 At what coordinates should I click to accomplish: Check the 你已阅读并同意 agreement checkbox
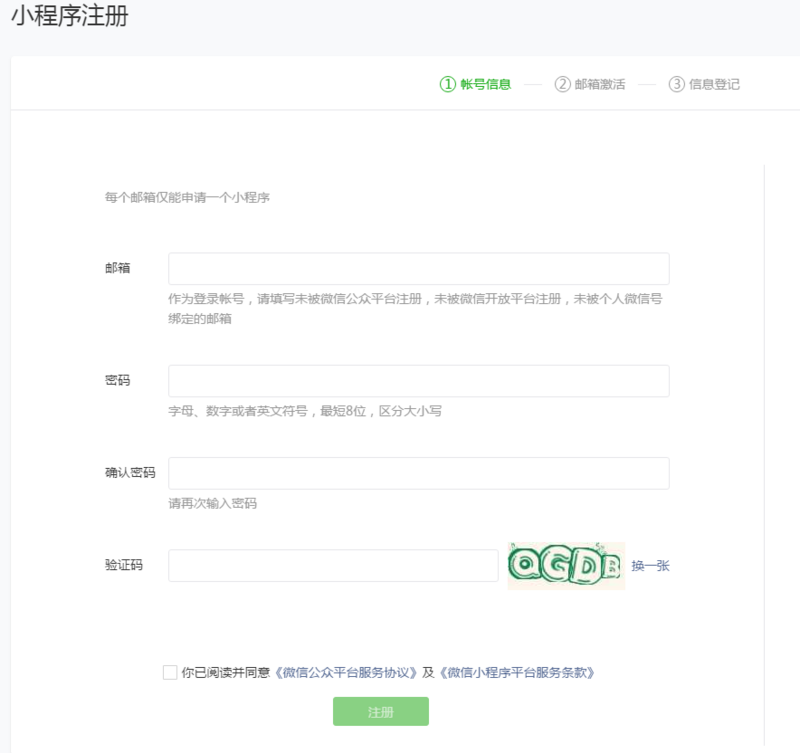point(170,672)
